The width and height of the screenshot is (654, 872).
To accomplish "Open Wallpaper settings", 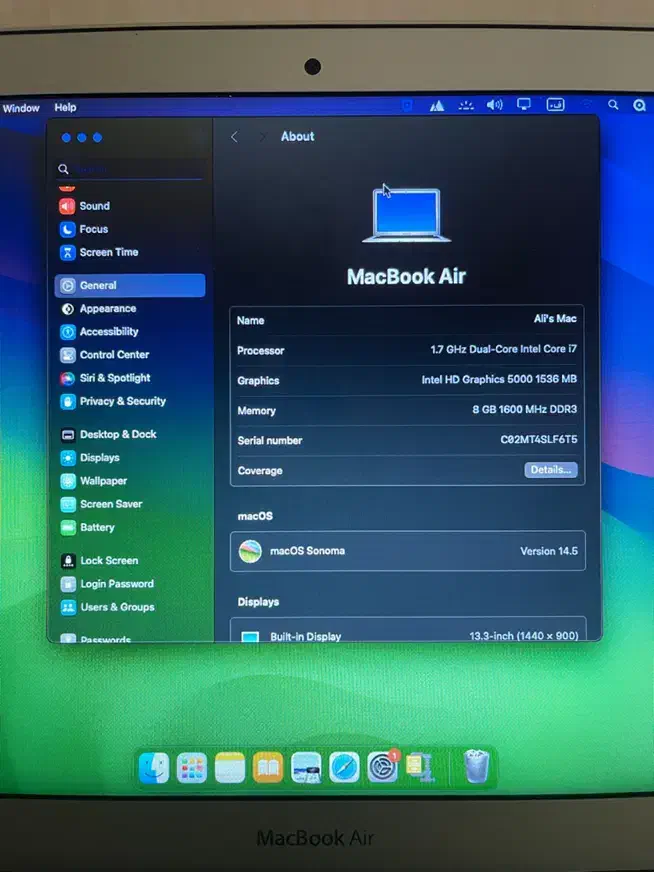I will [93, 481].
